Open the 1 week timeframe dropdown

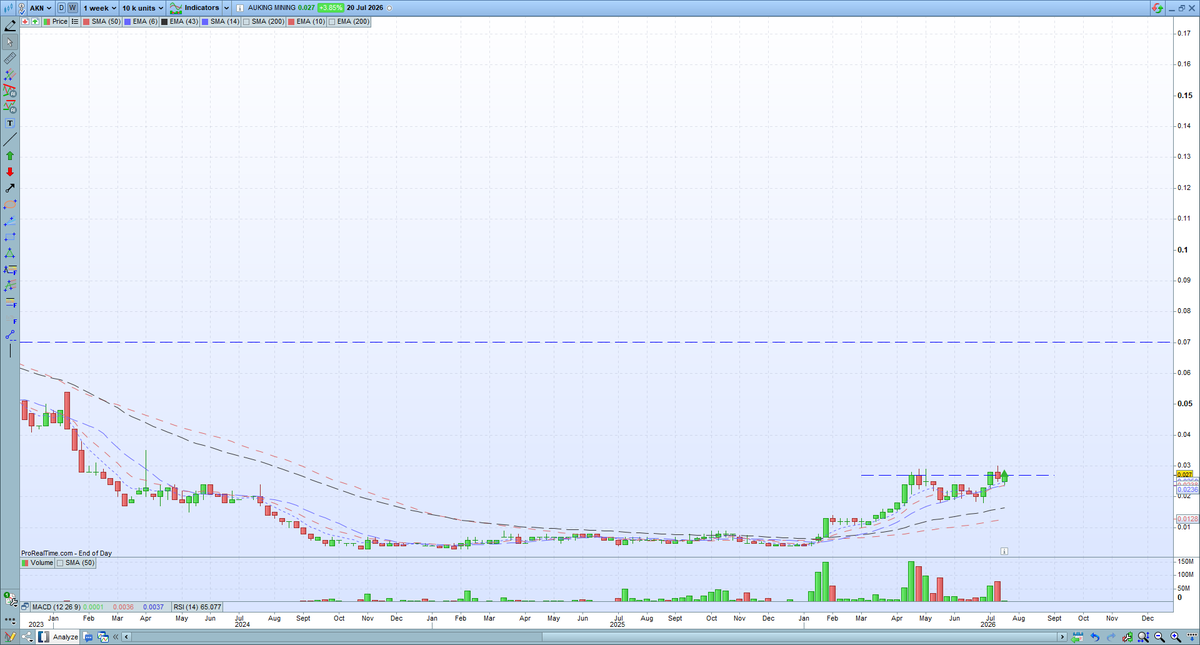[100, 8]
